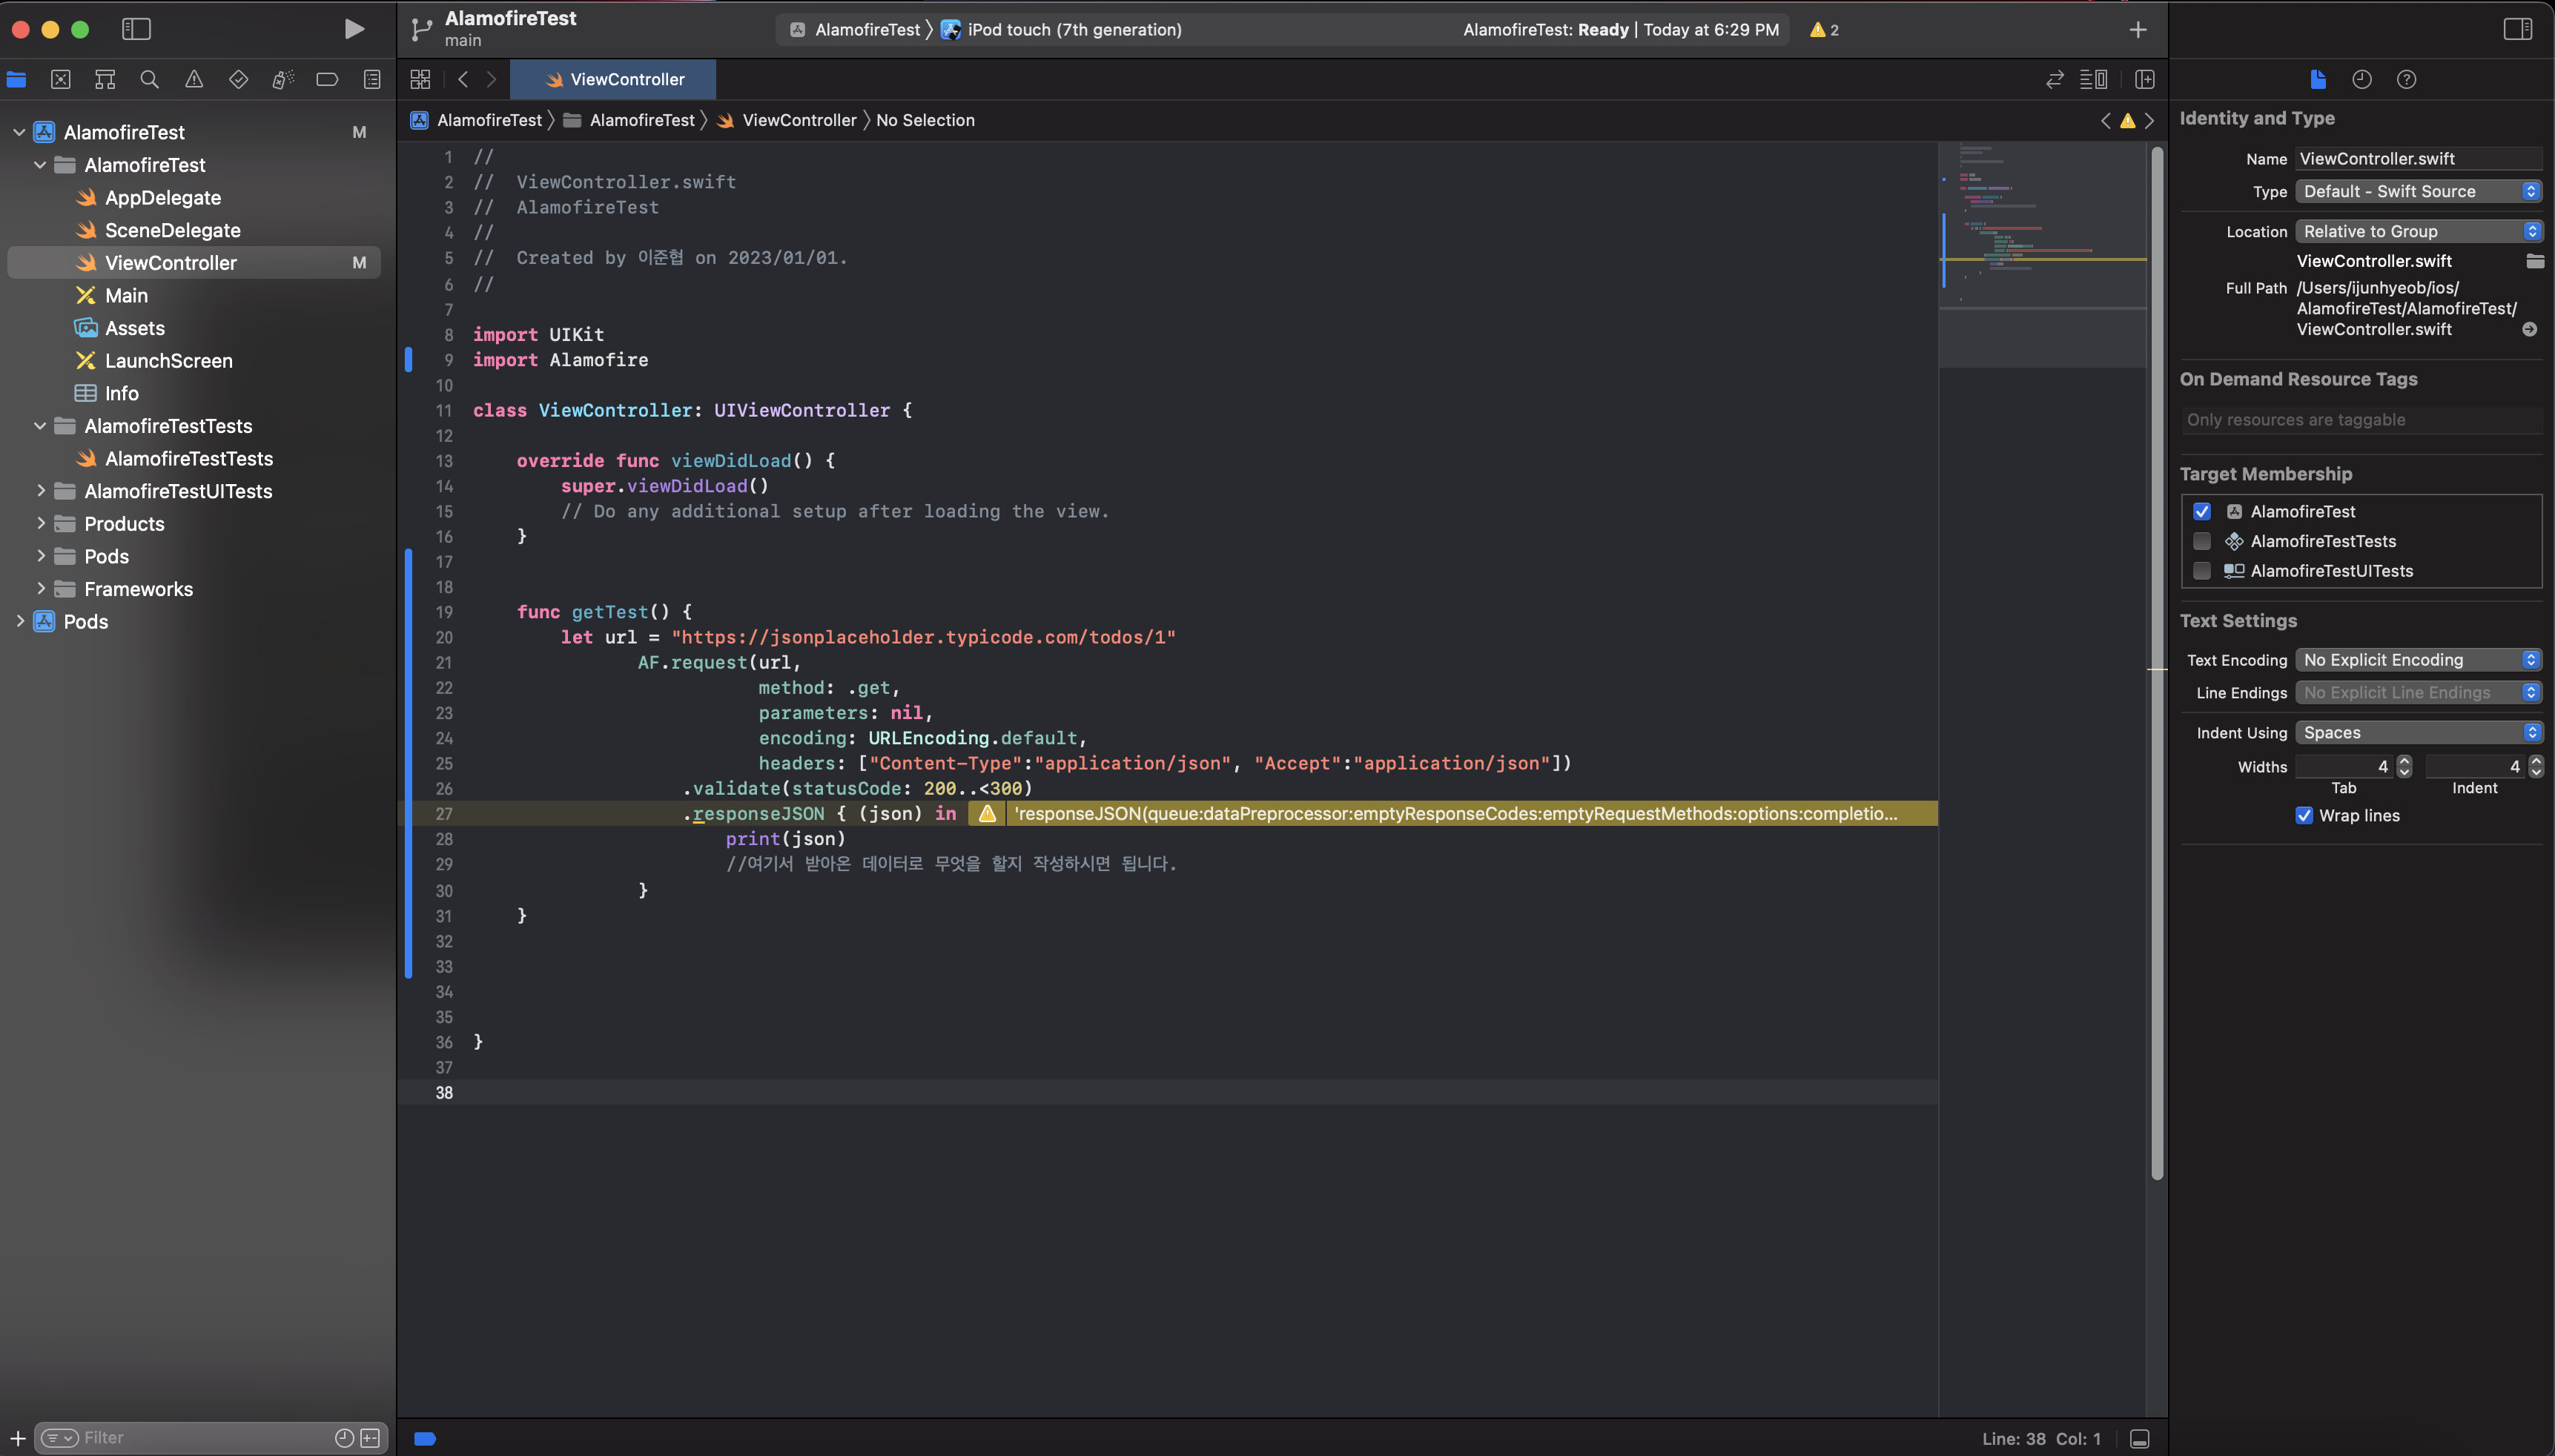2555x1456 pixels.
Task: Select AppDelegate in the project navigator
Action: [162, 197]
